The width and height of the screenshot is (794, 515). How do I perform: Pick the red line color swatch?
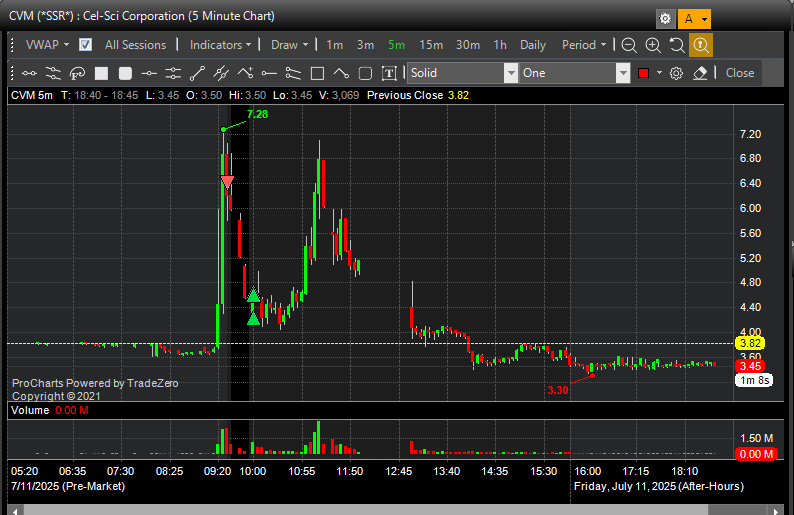coord(644,73)
